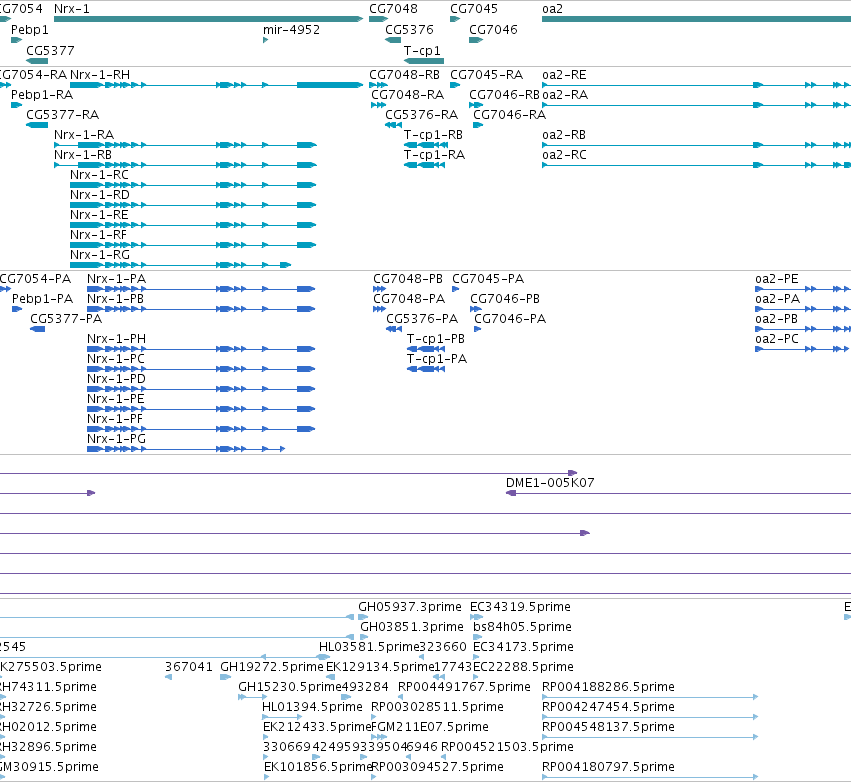851x782 pixels.
Task: Click the CG5376 gene label
Action: click(x=410, y=30)
